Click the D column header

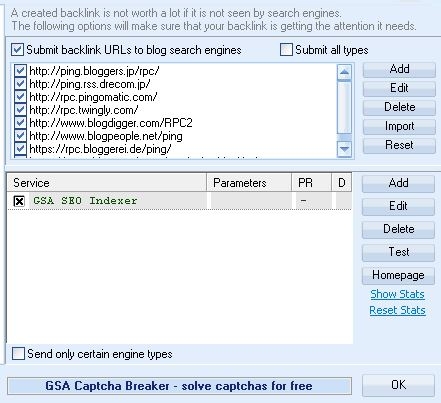[342, 183]
